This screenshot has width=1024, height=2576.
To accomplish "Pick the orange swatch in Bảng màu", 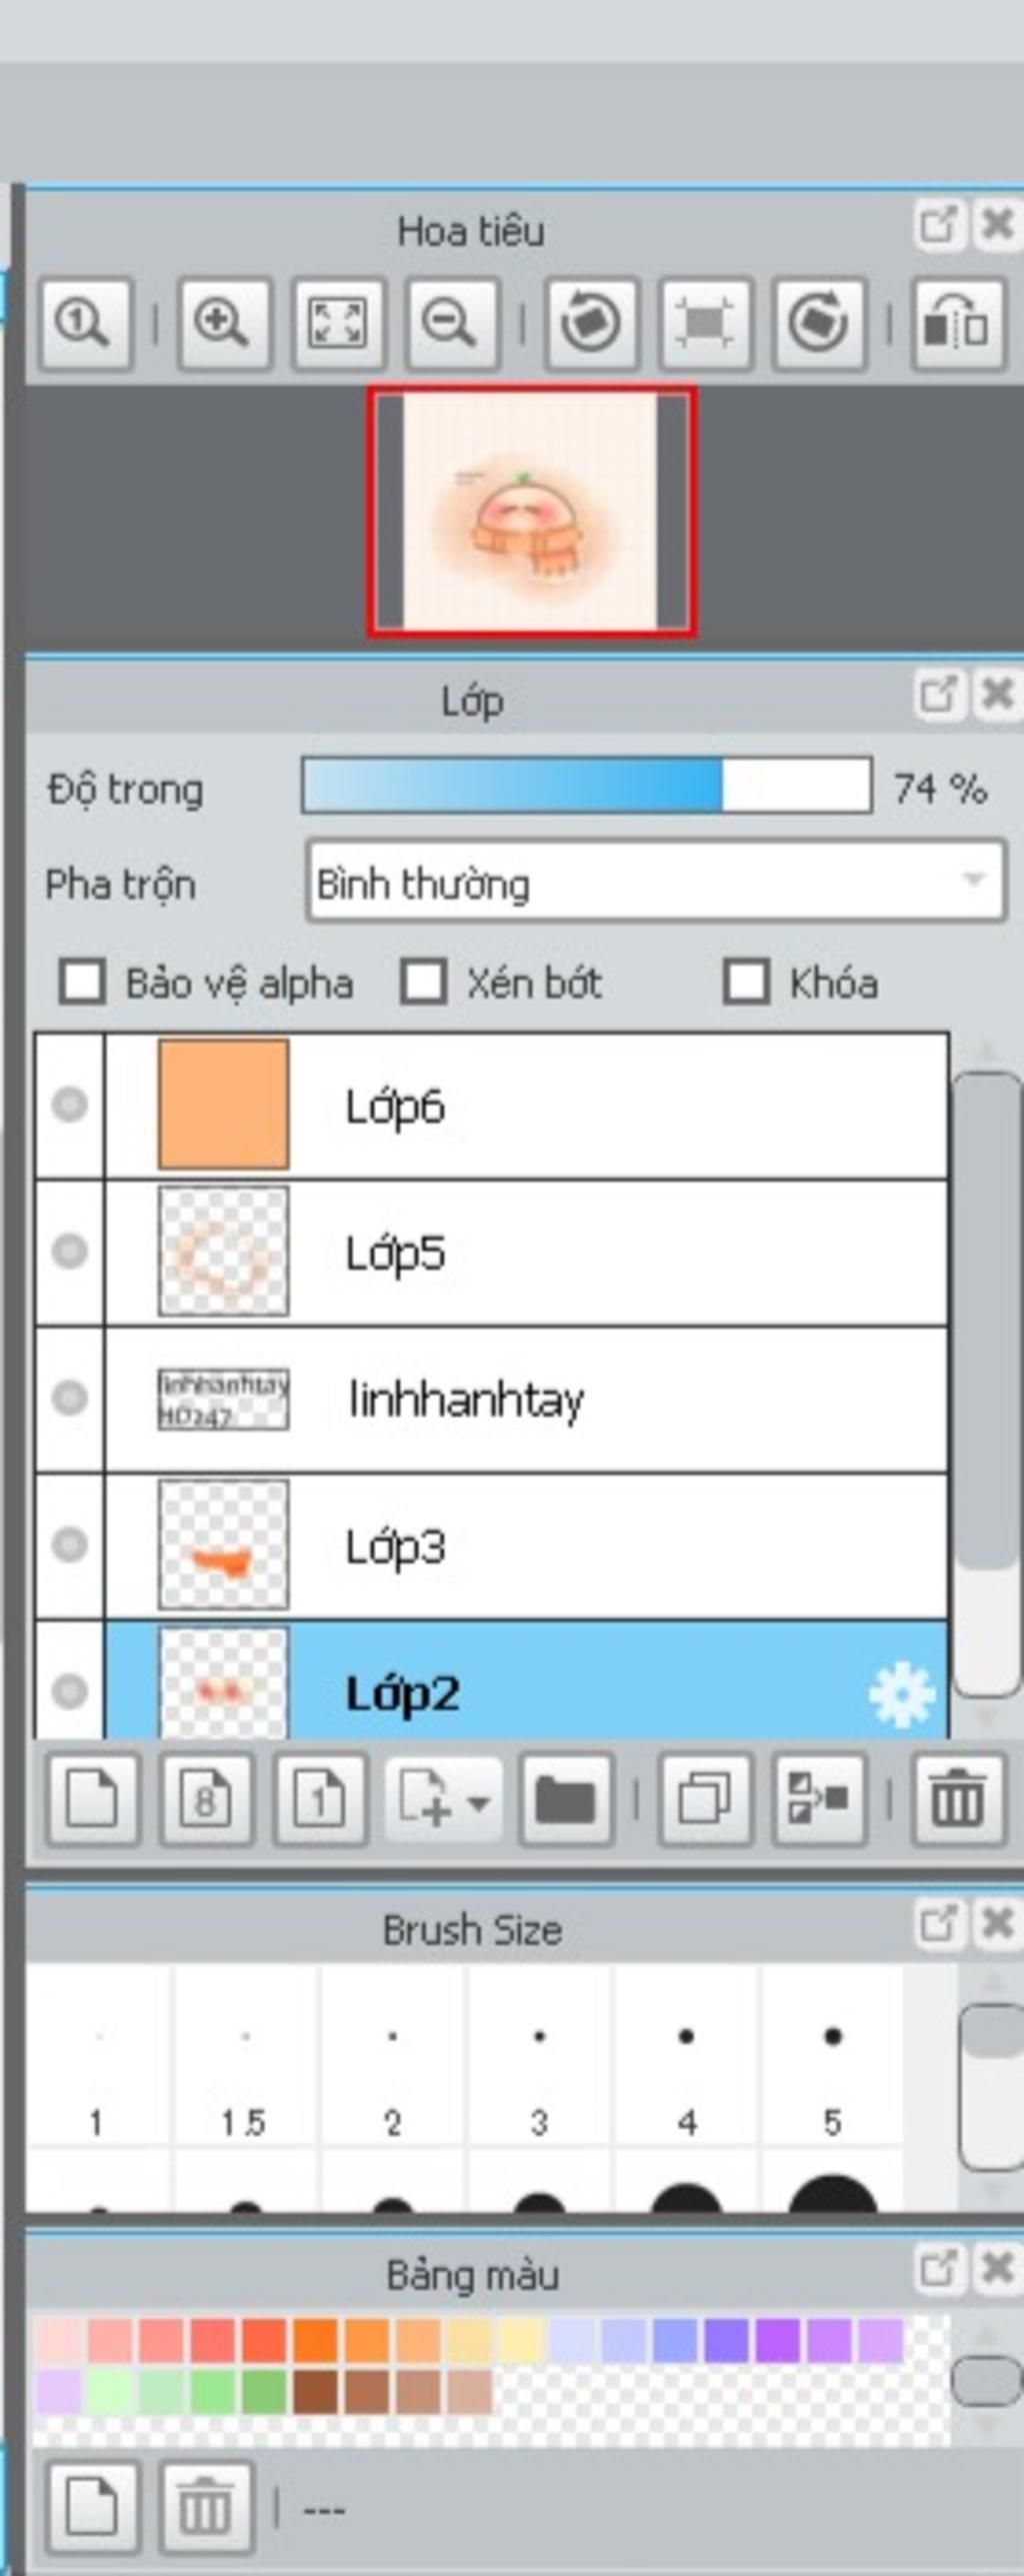I will [x=316, y=2341].
